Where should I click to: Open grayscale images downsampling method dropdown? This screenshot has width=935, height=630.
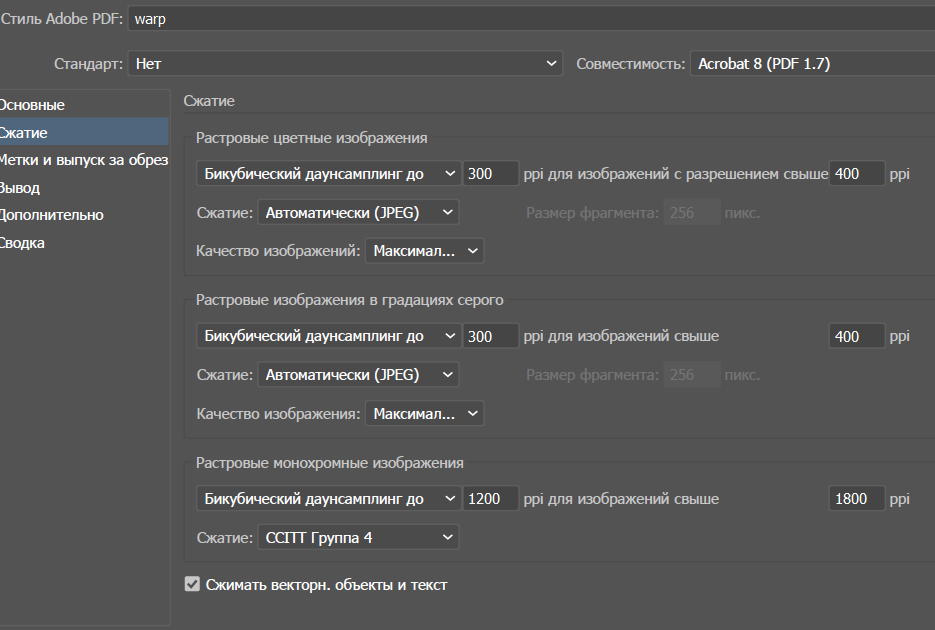328,336
